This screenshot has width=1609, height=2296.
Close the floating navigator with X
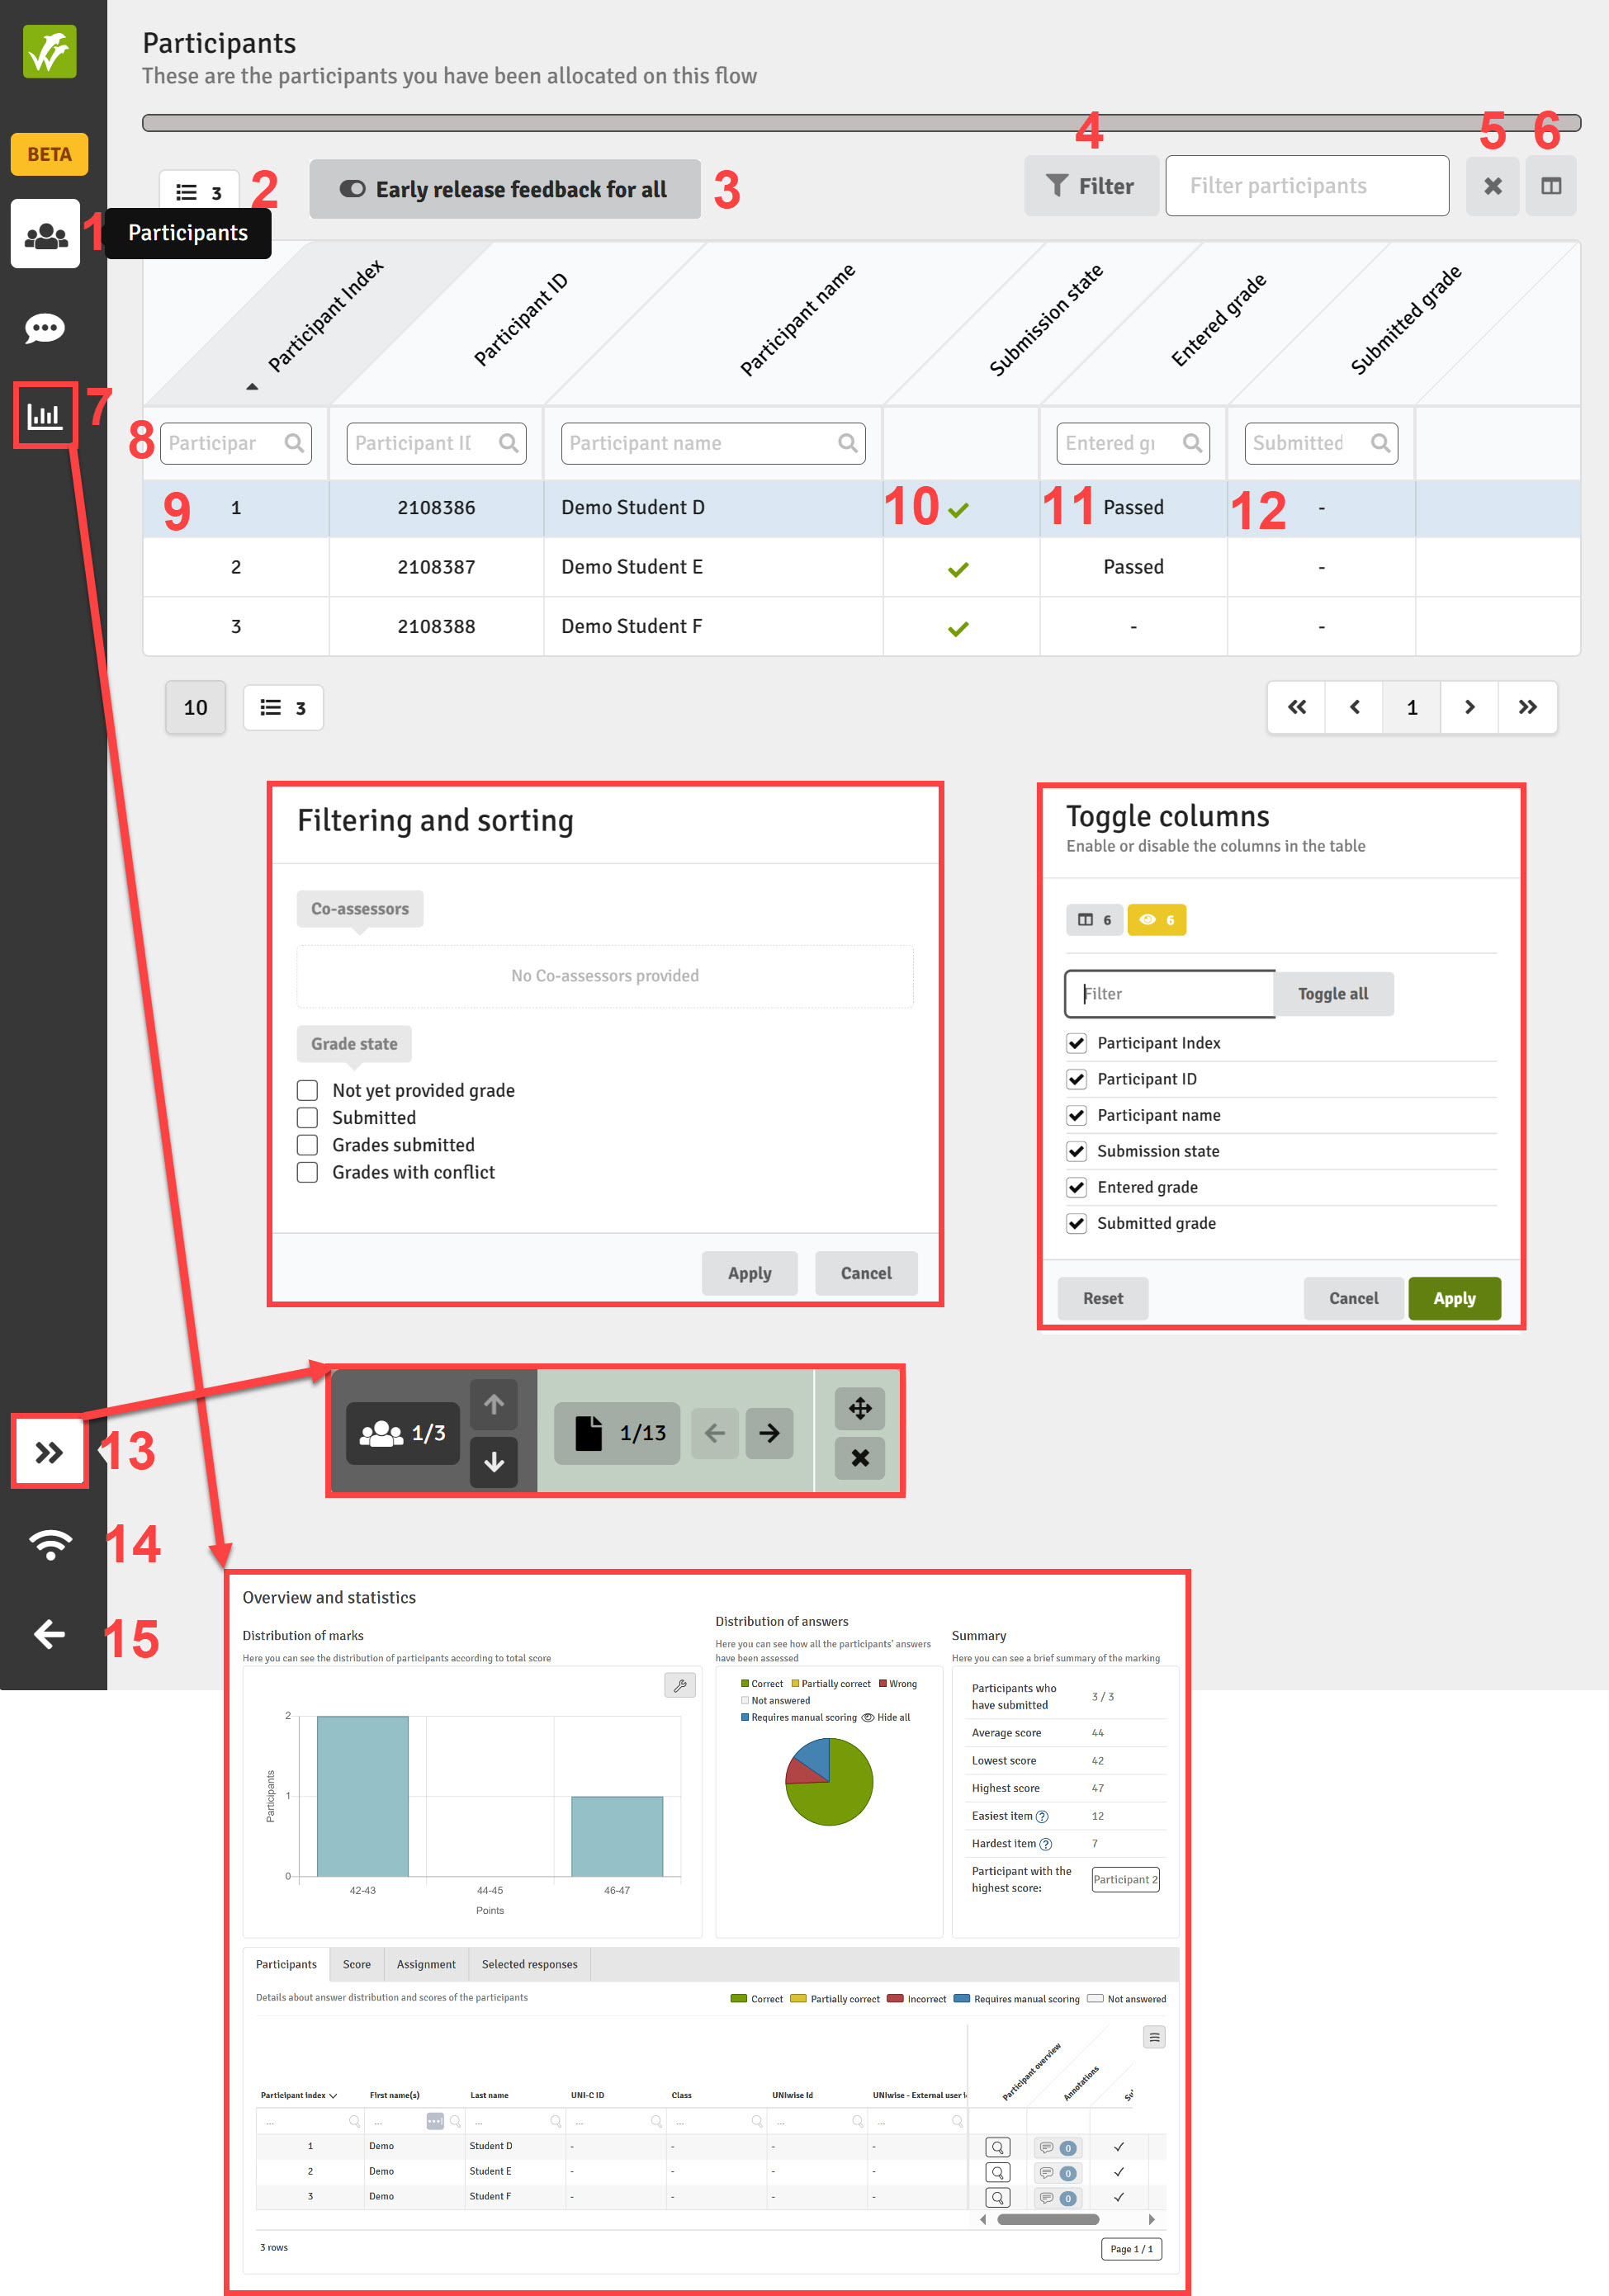(860, 1458)
